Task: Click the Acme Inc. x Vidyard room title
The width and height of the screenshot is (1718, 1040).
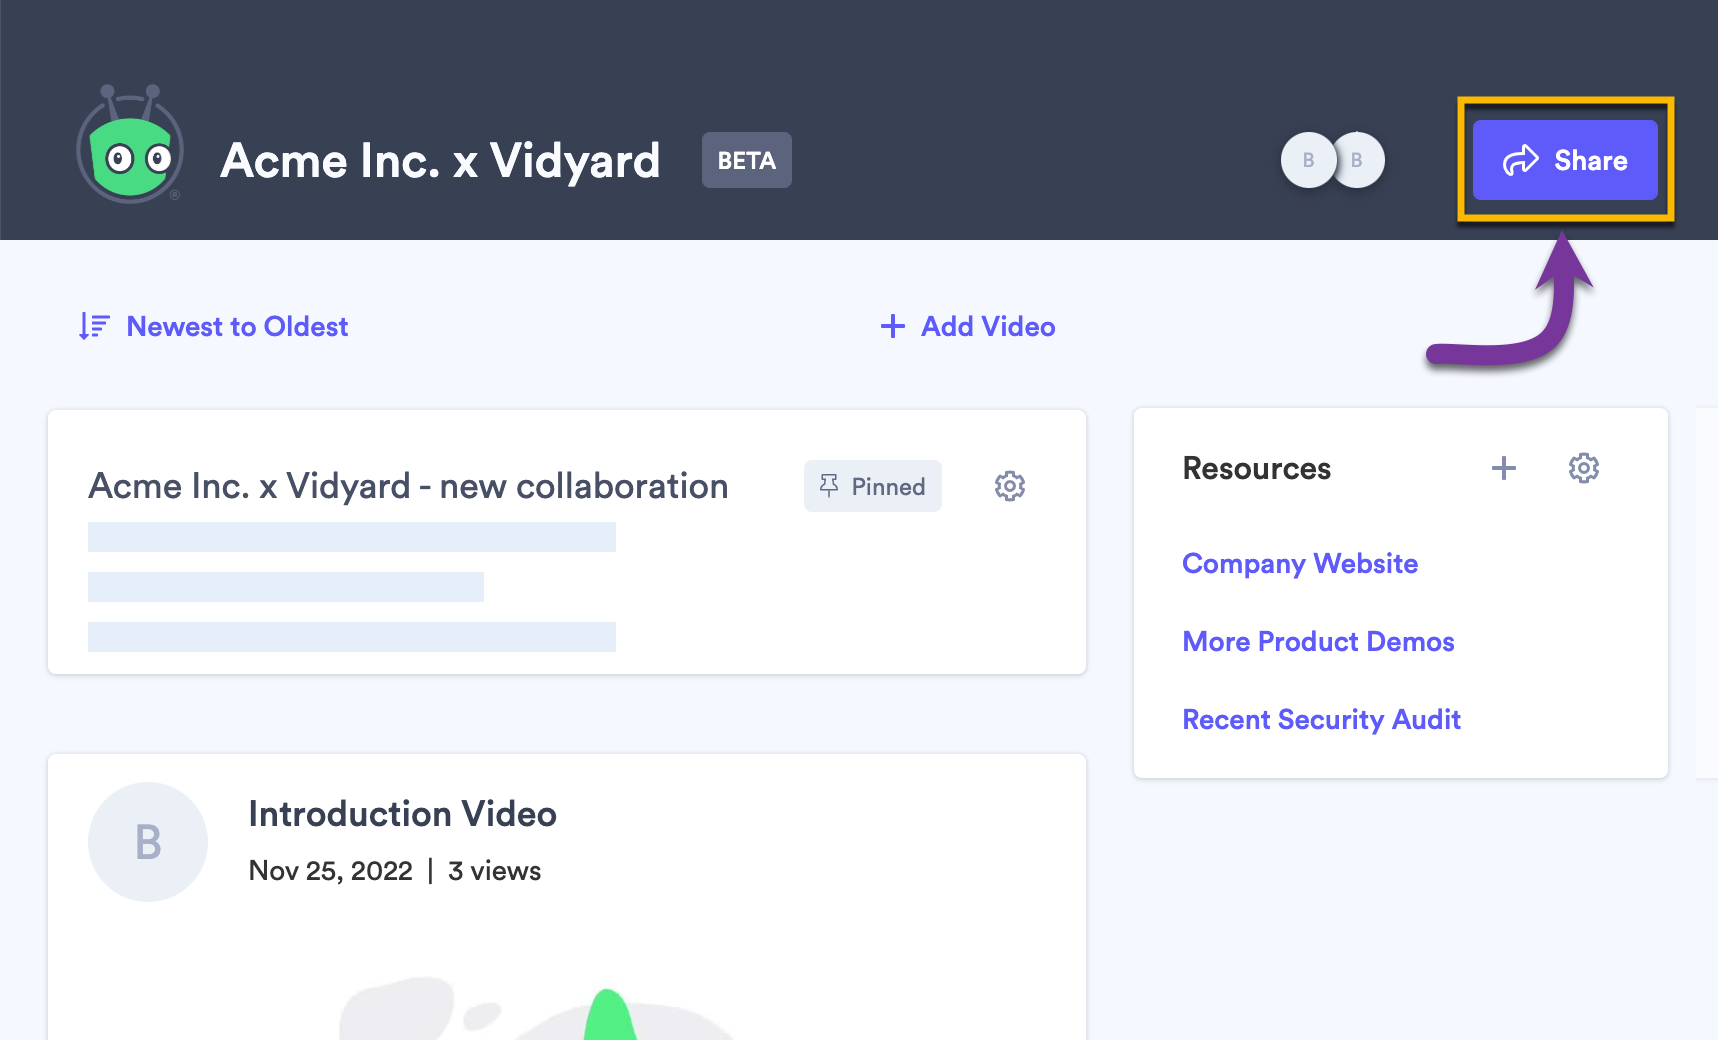Action: pyautogui.click(x=440, y=161)
